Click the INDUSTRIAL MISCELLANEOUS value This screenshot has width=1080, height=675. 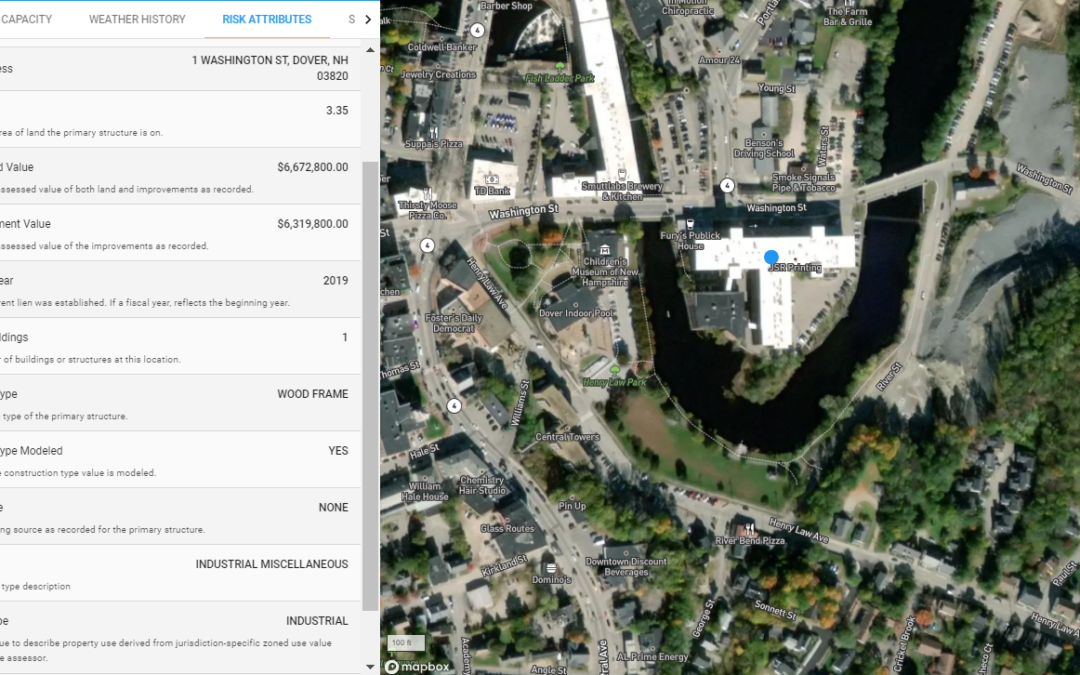[272, 564]
